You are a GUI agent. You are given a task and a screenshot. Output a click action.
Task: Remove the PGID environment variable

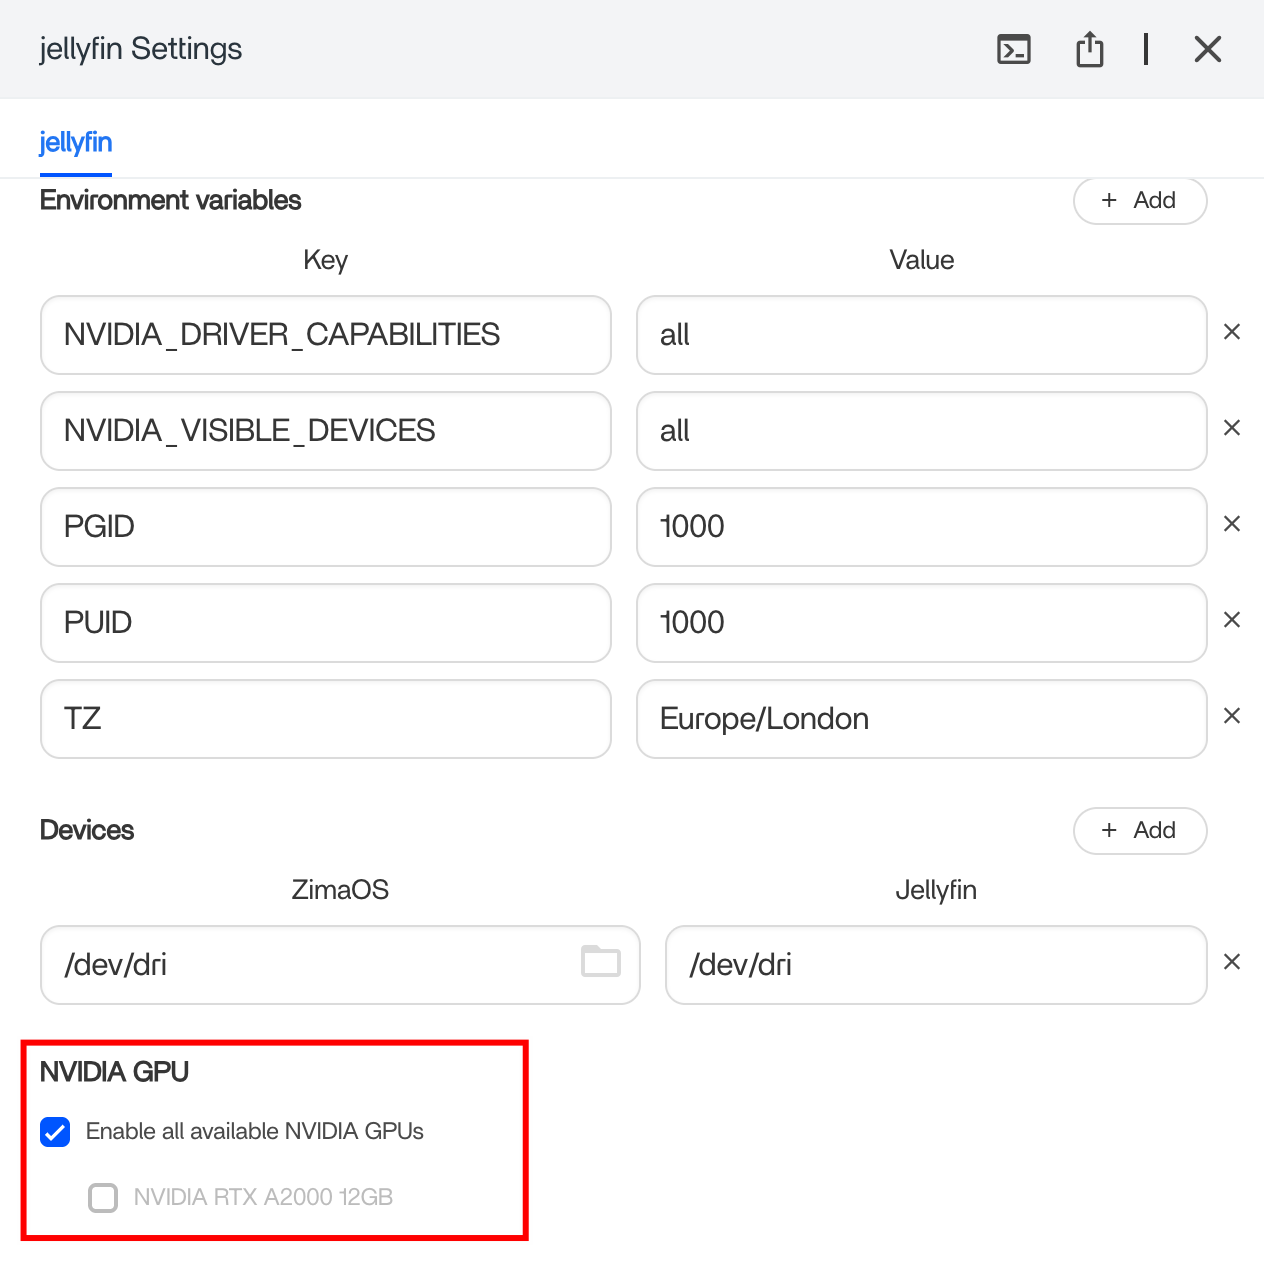tap(1232, 524)
